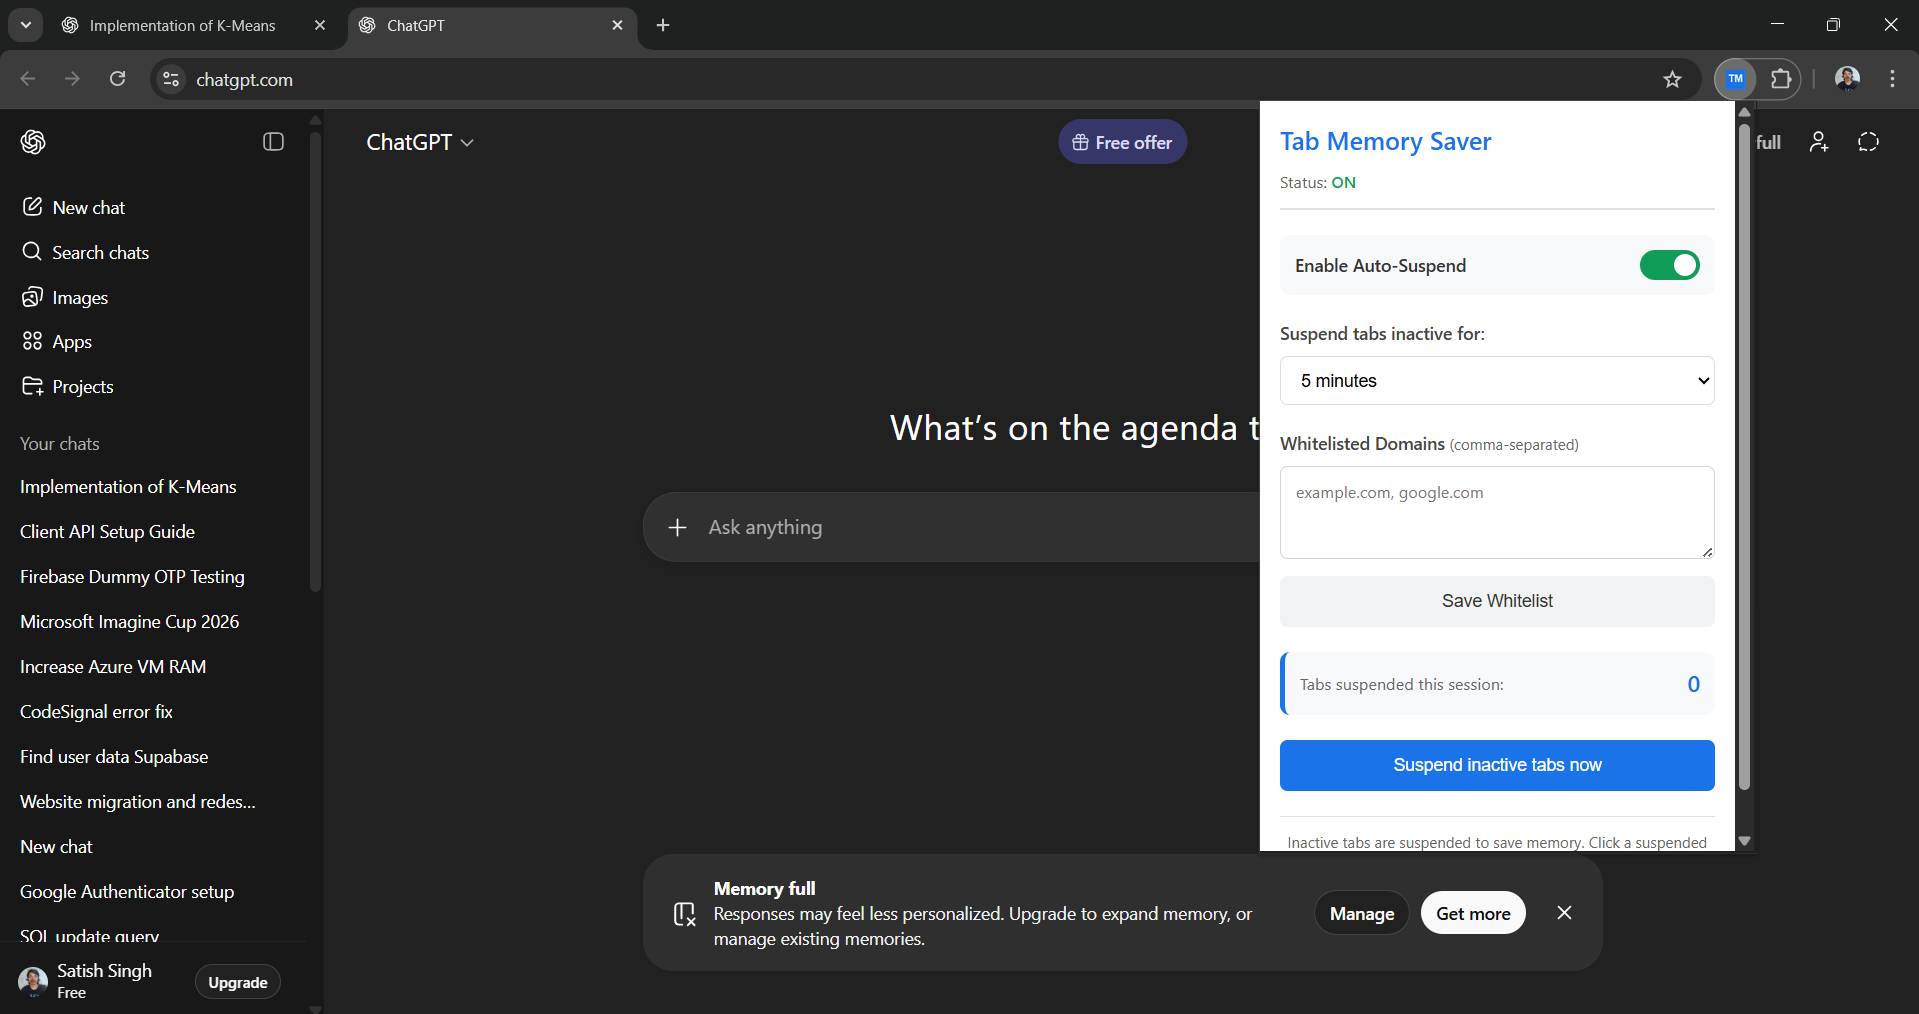Screen dimensions: 1919x1014
Task: Open Chrome's three-dot menu
Action: click(x=1892, y=79)
